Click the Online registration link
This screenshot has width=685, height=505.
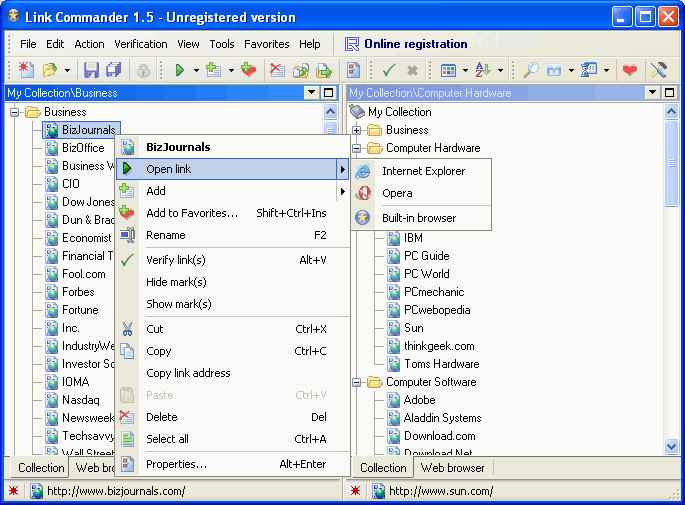tap(415, 44)
